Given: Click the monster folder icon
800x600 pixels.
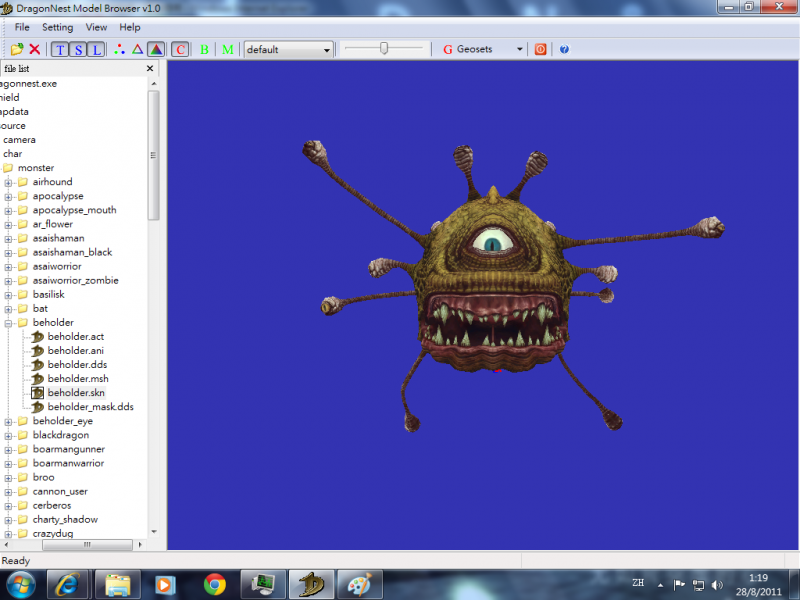Looking at the screenshot, I should click(x=8, y=168).
